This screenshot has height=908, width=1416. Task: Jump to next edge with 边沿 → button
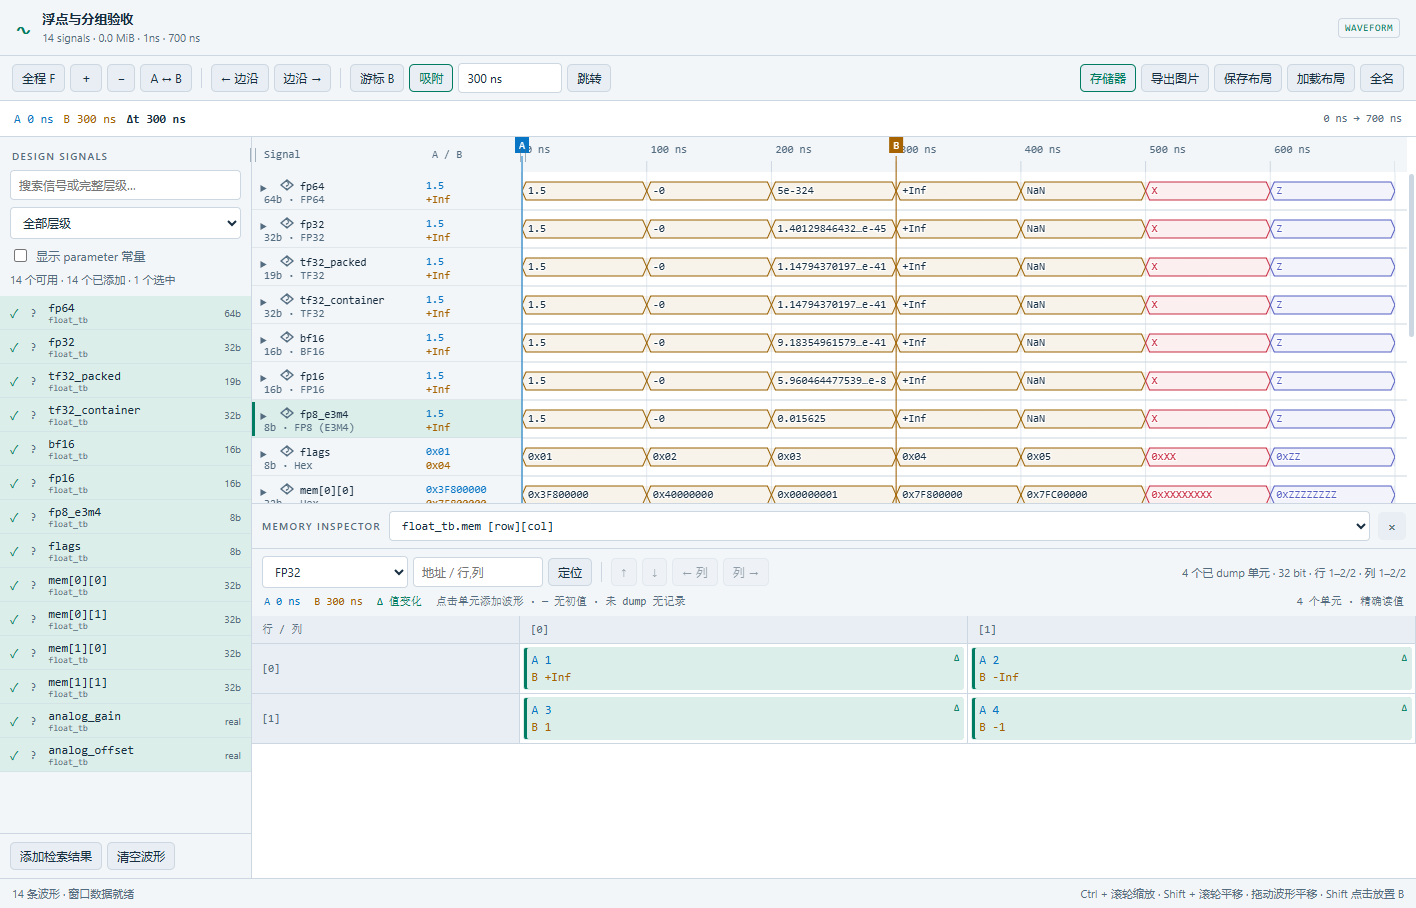(302, 78)
